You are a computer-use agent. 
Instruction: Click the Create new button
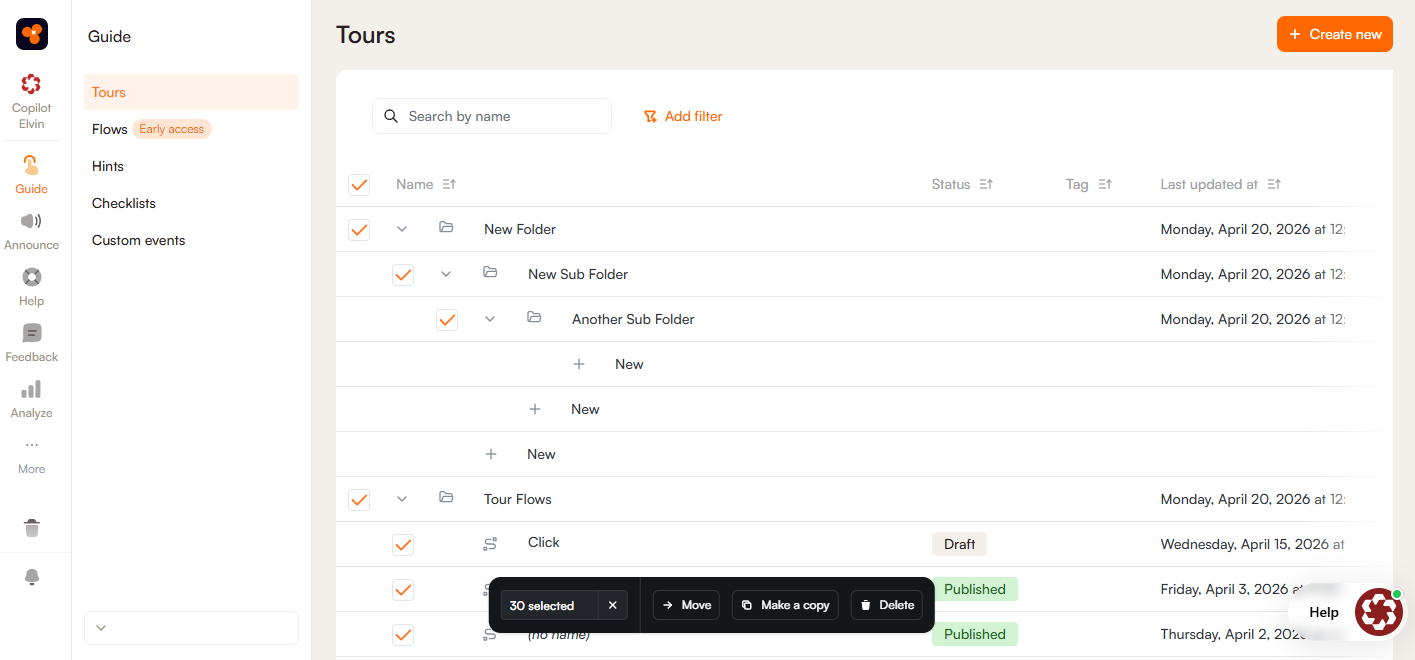pyautogui.click(x=1334, y=34)
